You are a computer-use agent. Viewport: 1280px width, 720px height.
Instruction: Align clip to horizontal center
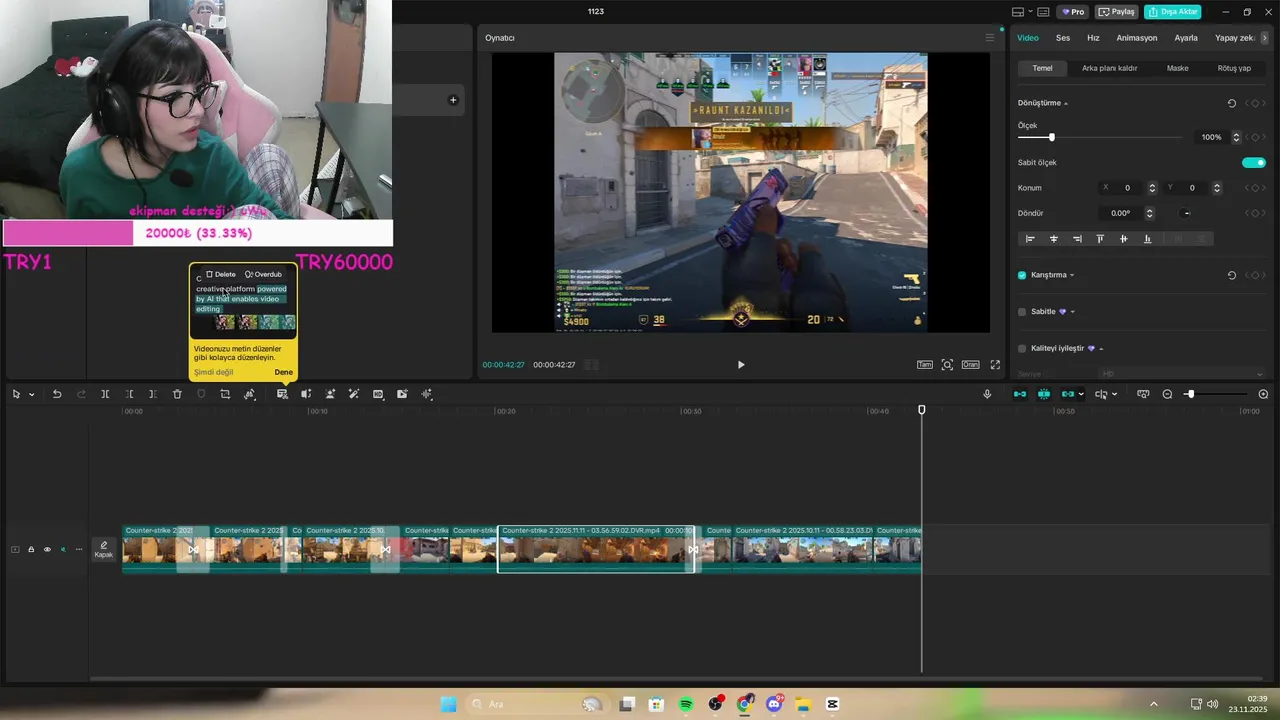[1054, 239]
